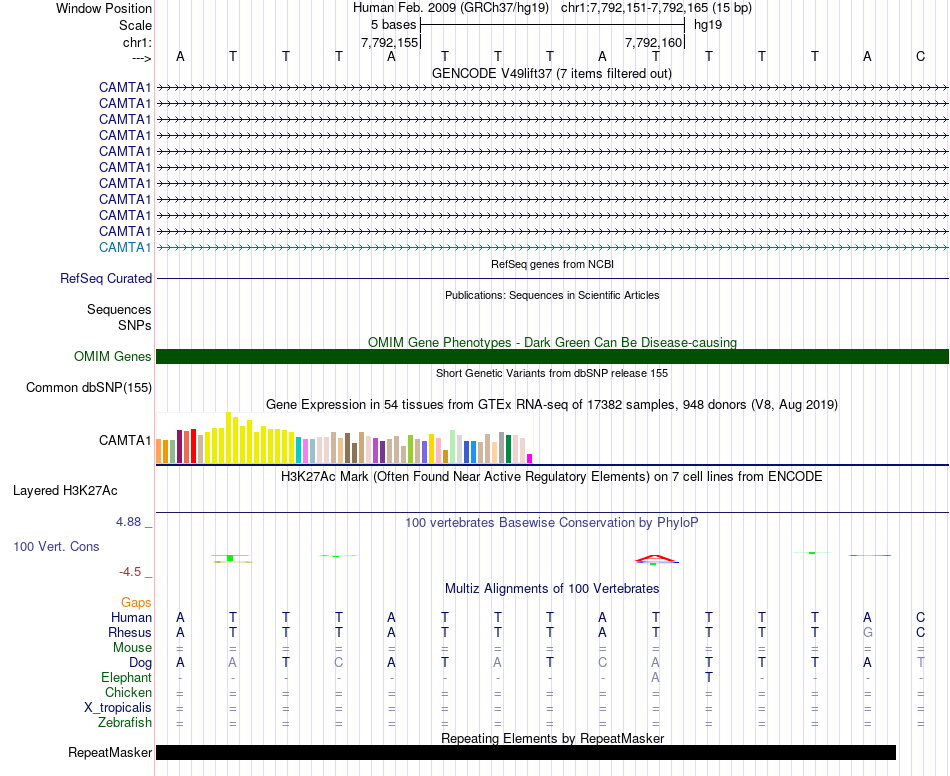Click the 7,792,160 coordinate marker

pos(654,42)
